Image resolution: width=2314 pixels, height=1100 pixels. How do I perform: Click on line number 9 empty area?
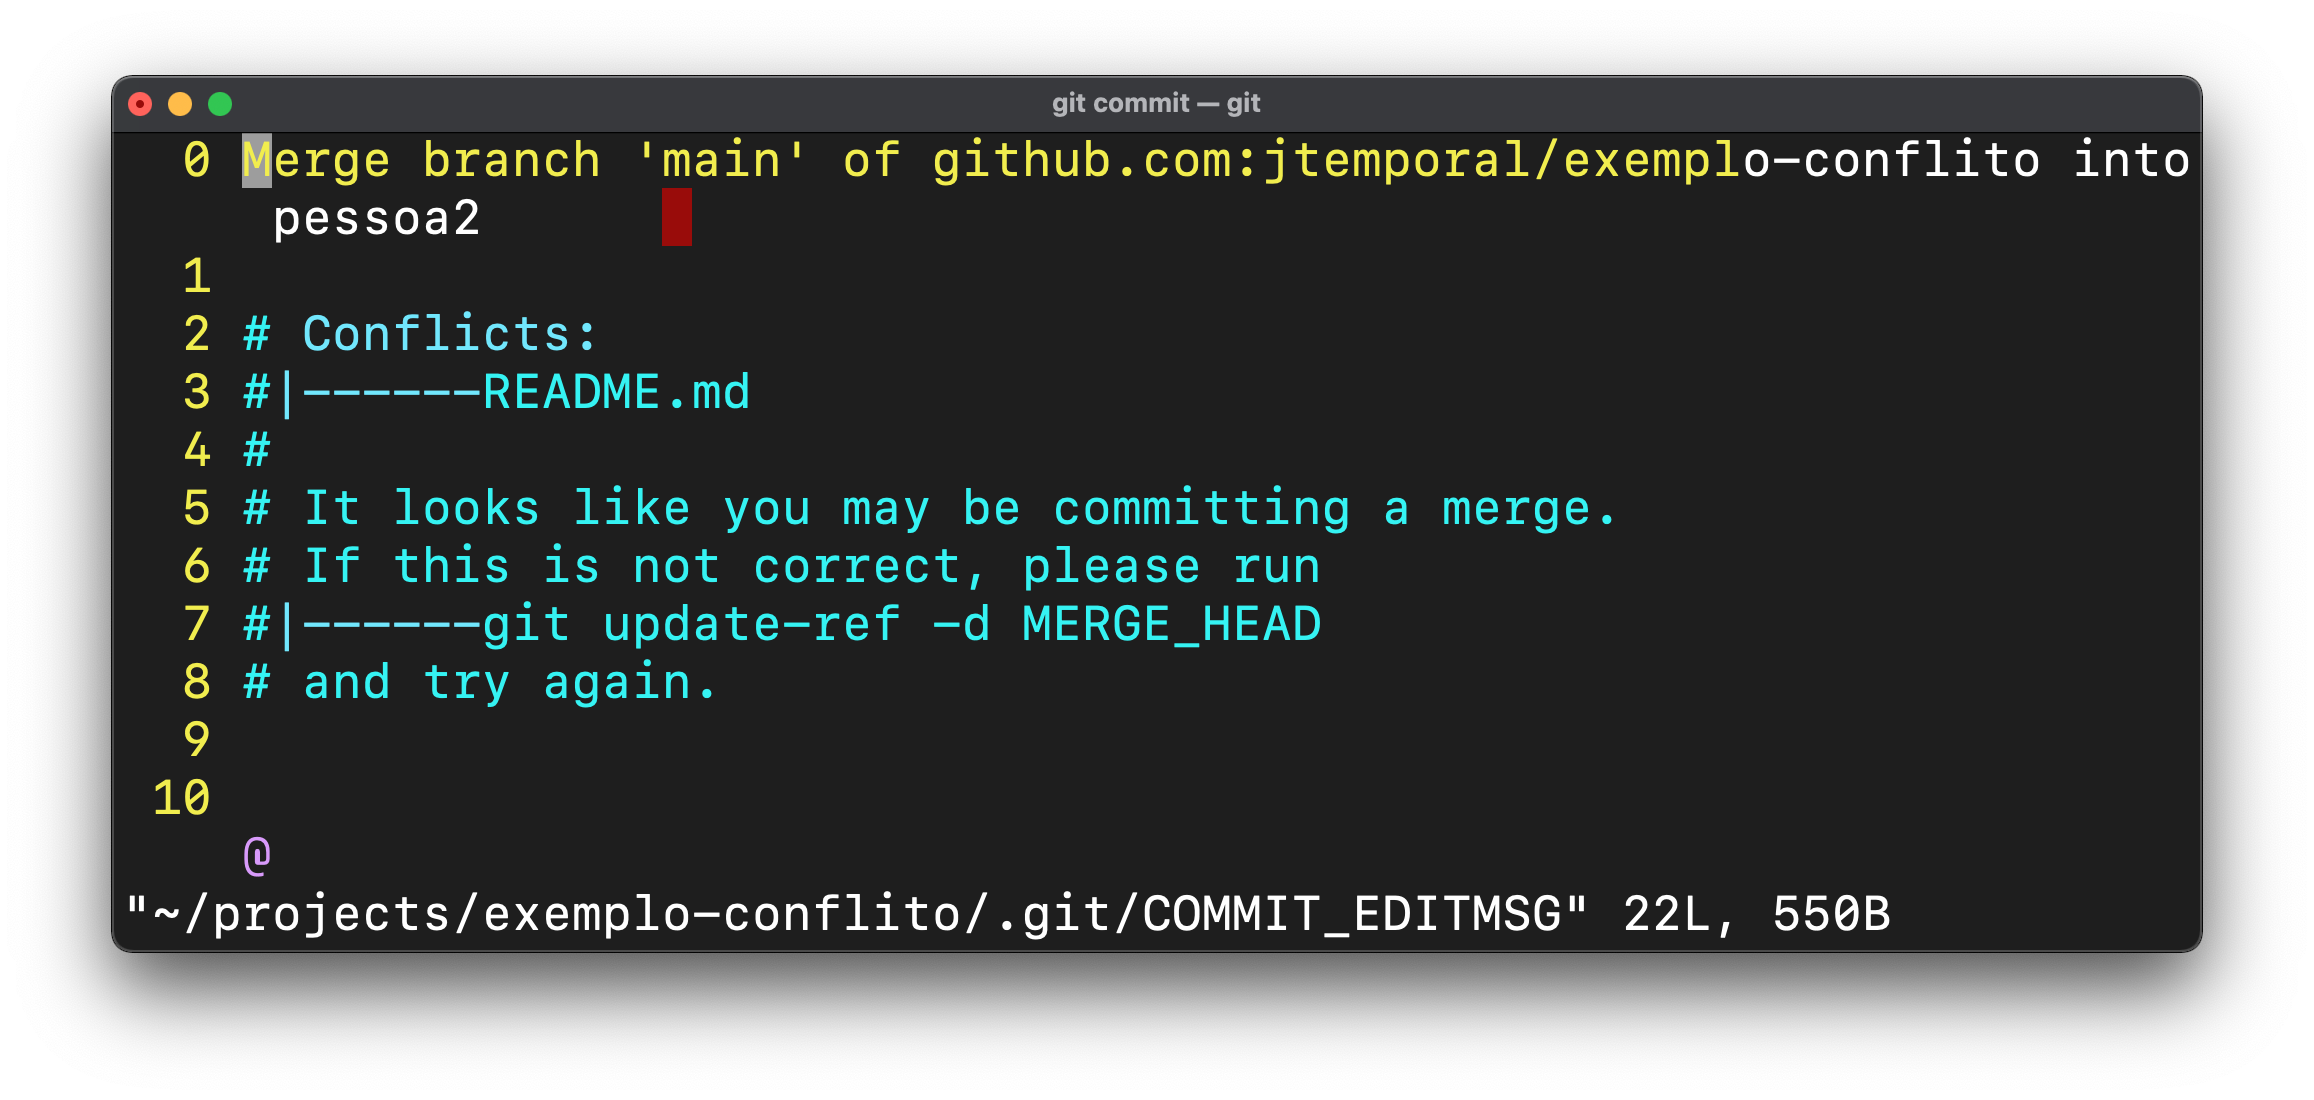pos(590,738)
